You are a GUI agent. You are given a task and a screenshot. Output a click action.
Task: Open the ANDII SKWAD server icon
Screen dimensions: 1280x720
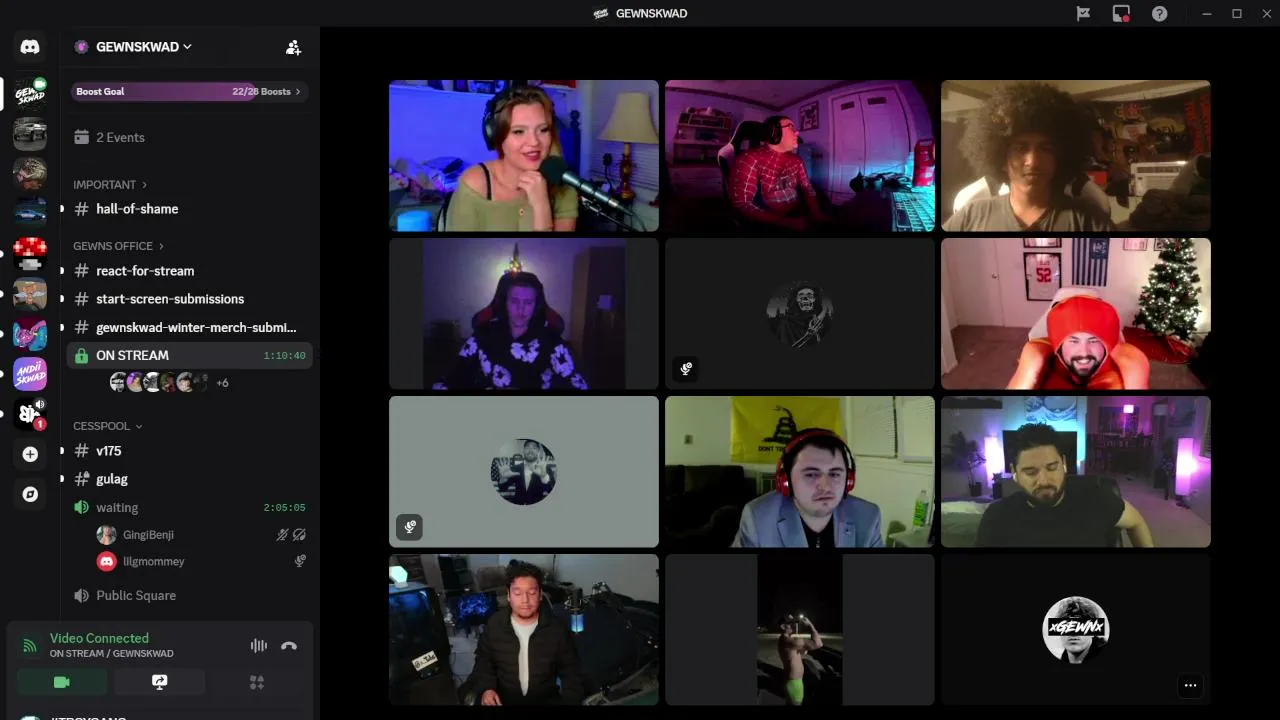coord(30,374)
